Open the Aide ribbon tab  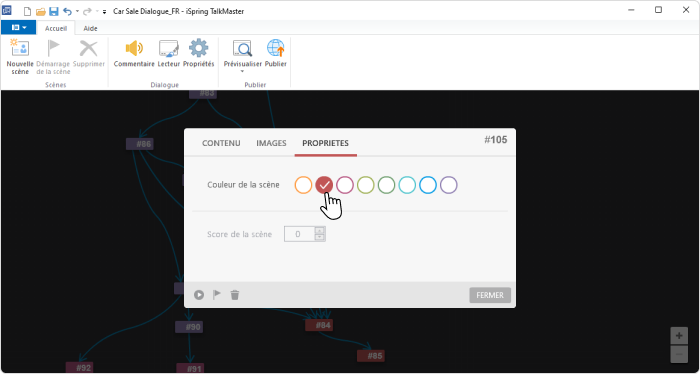[91, 28]
